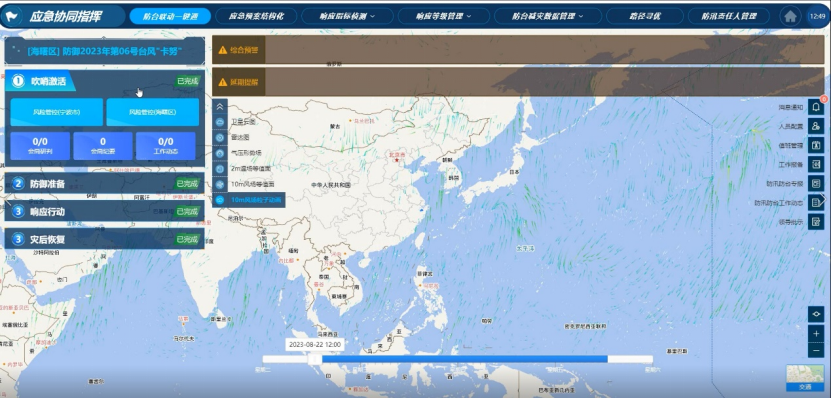Open the 路径寻优 tab
The height and width of the screenshot is (398, 831).
[644, 16]
